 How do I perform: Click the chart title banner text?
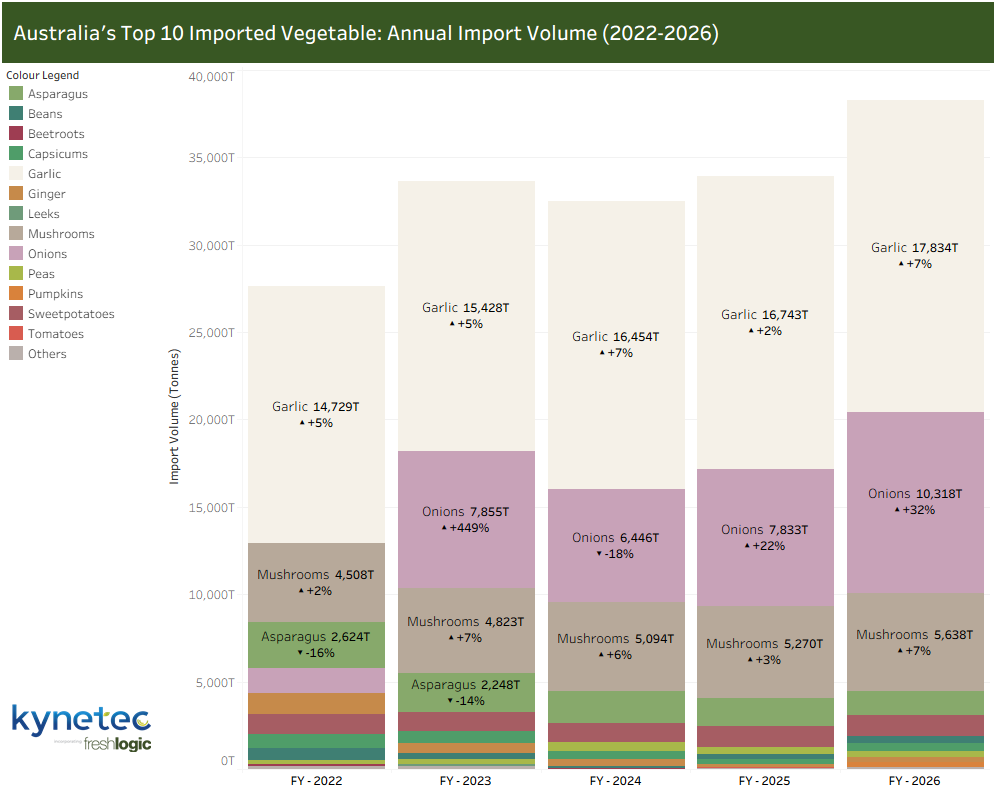pos(366,33)
